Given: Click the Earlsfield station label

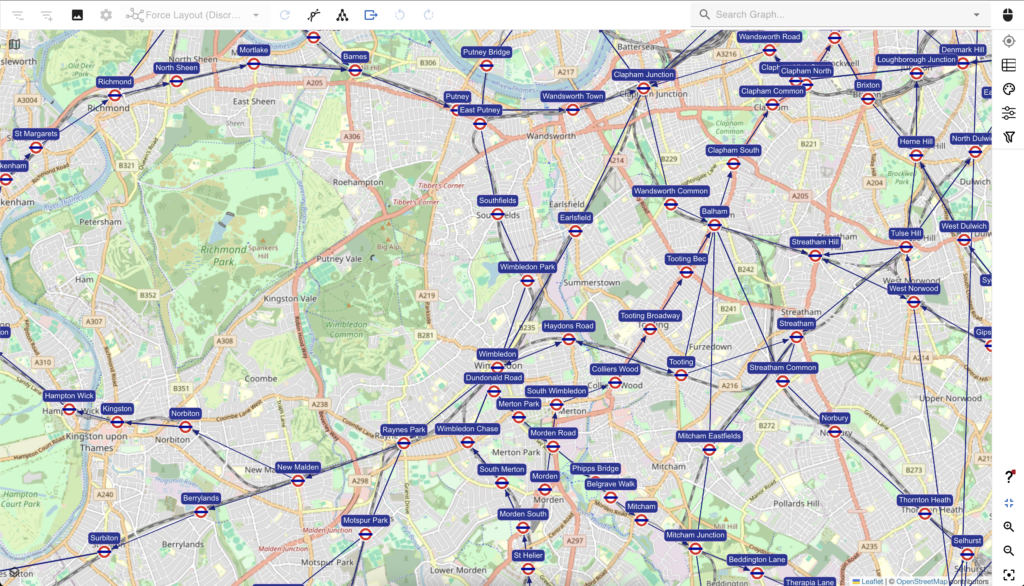Looking at the screenshot, I should coord(575,218).
